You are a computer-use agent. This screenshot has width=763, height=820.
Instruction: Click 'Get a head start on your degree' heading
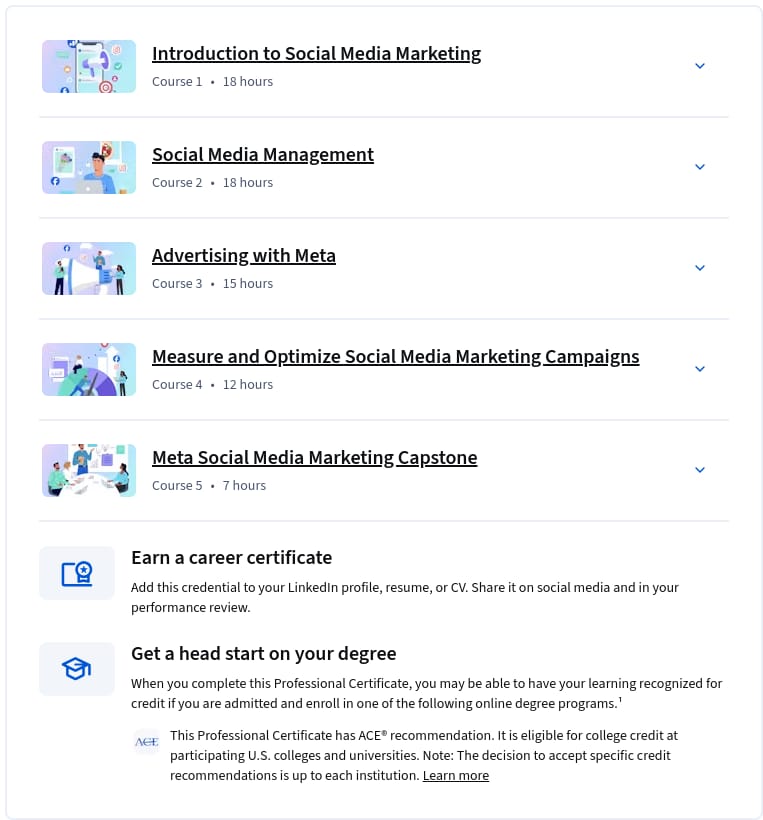[264, 654]
